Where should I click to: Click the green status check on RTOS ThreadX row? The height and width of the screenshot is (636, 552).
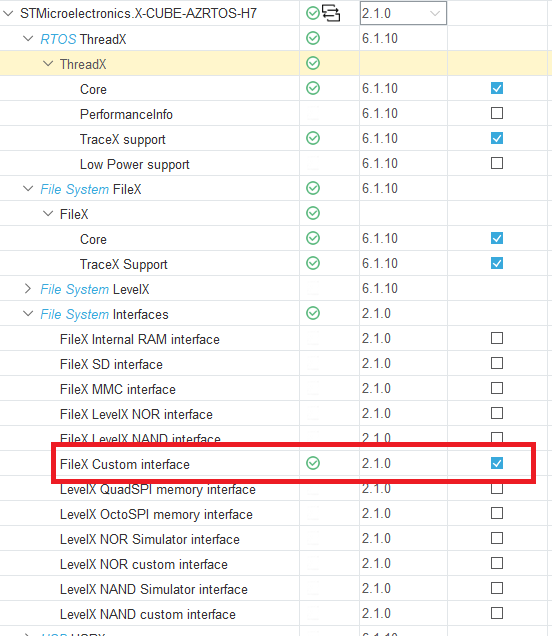(313, 39)
